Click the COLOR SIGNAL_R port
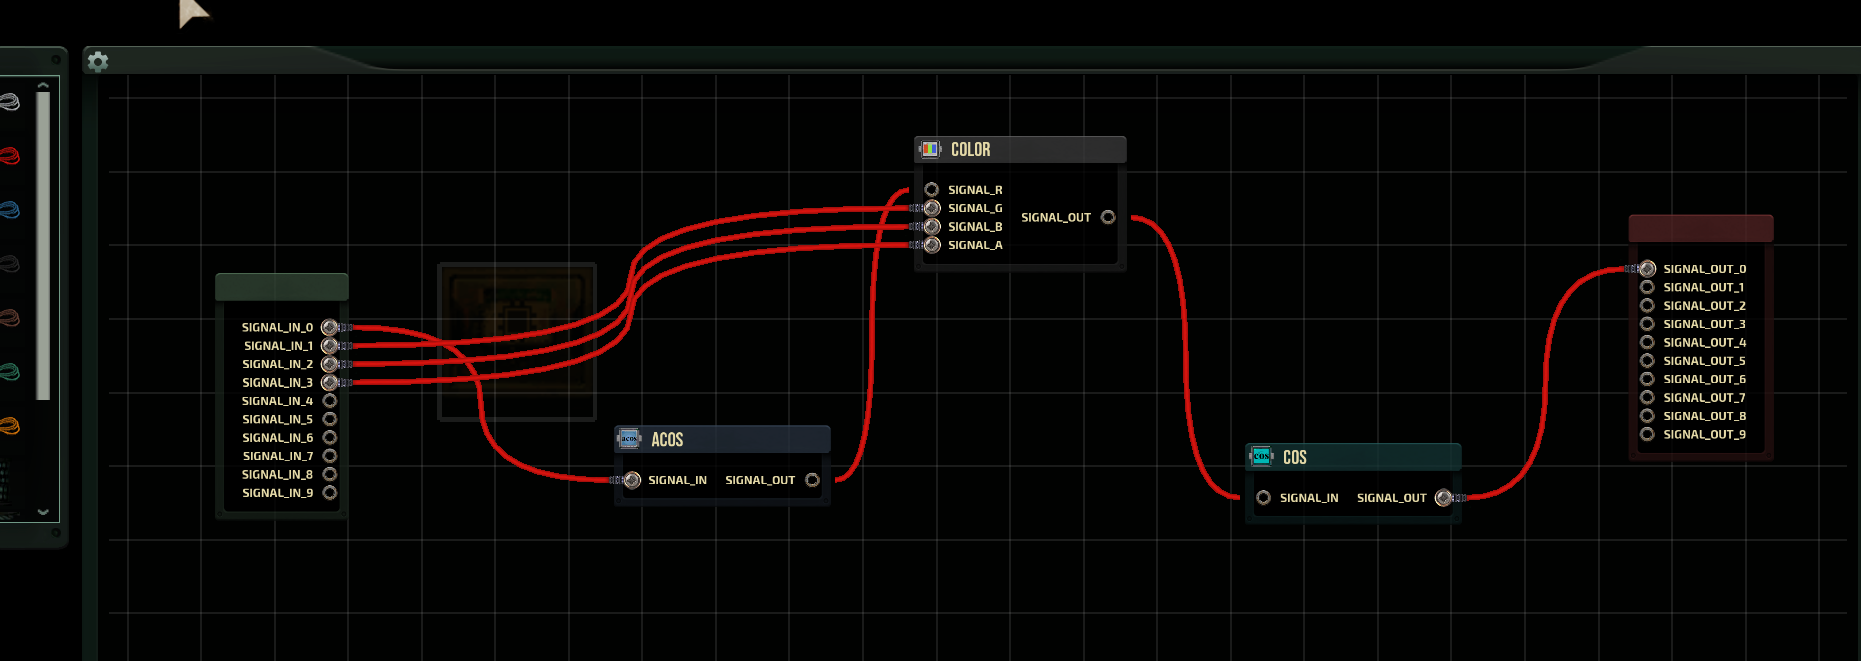Viewport: 1861px width, 661px height. pos(932,189)
